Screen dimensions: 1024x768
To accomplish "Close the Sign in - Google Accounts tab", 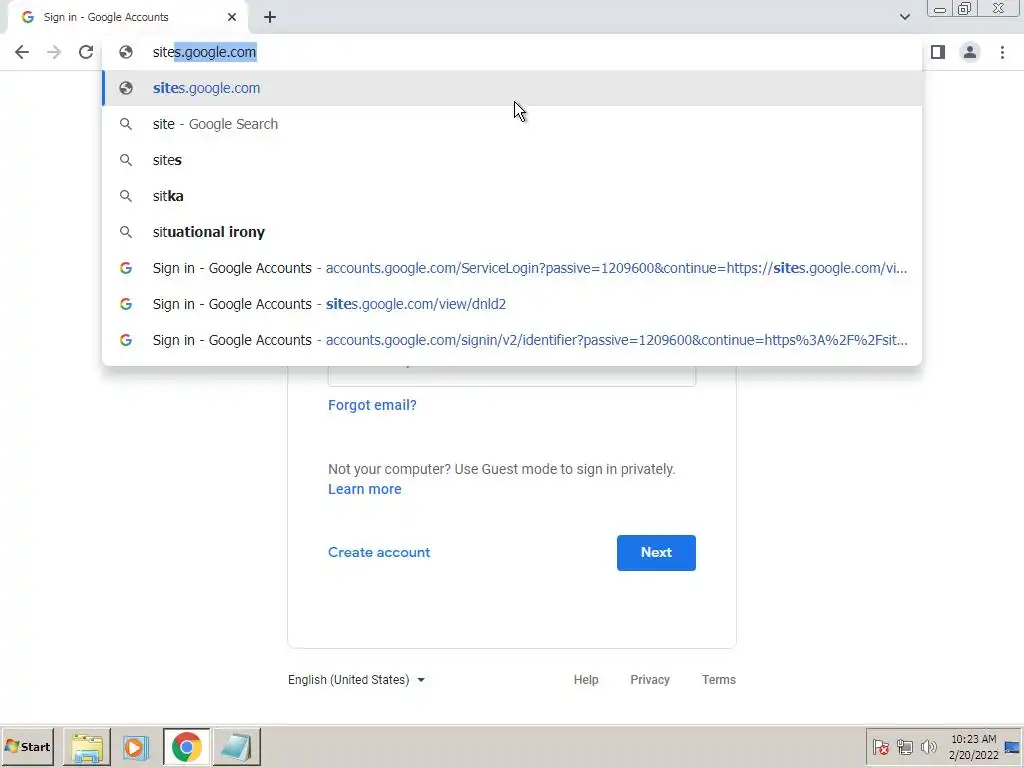I will [x=232, y=18].
